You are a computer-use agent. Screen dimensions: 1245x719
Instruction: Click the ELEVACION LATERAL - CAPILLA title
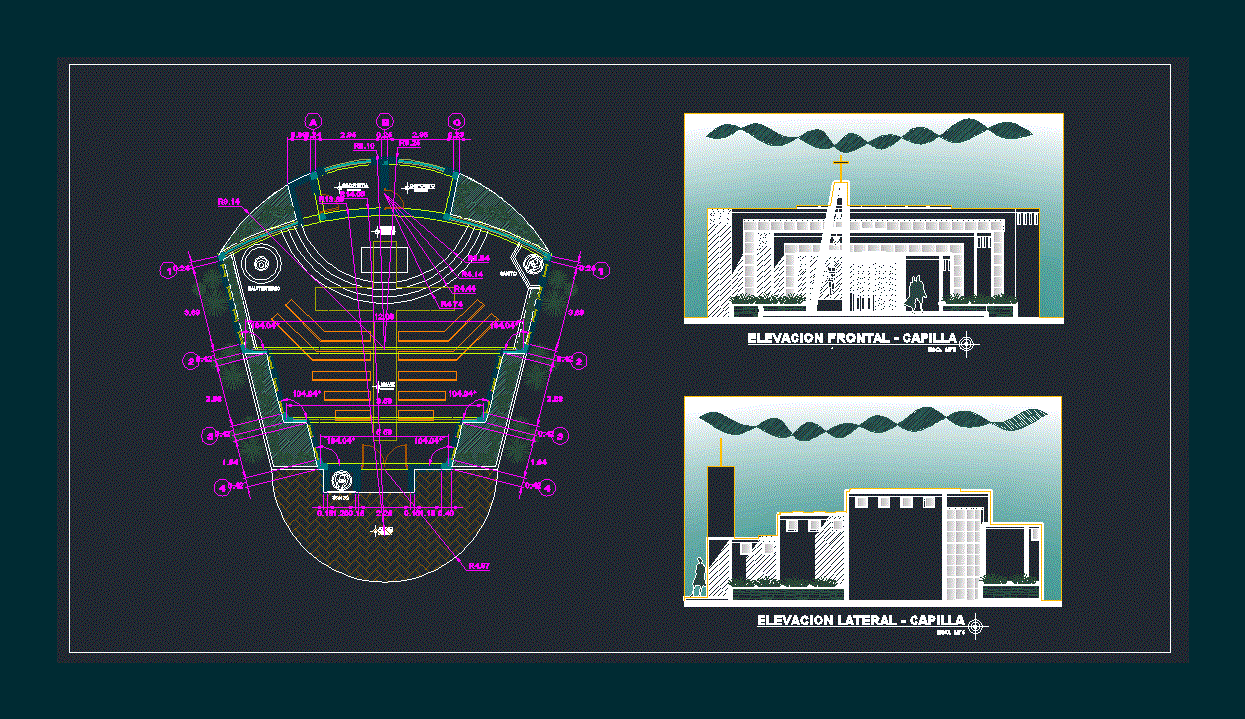(x=861, y=621)
